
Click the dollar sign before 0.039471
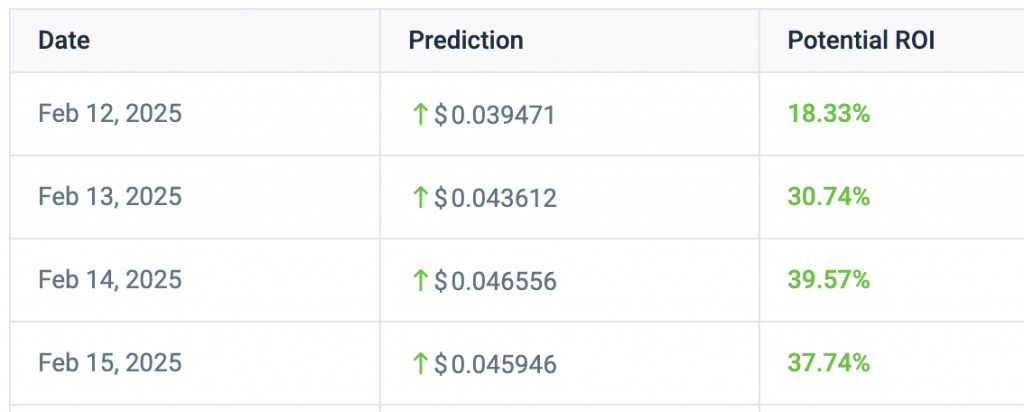tap(441, 115)
